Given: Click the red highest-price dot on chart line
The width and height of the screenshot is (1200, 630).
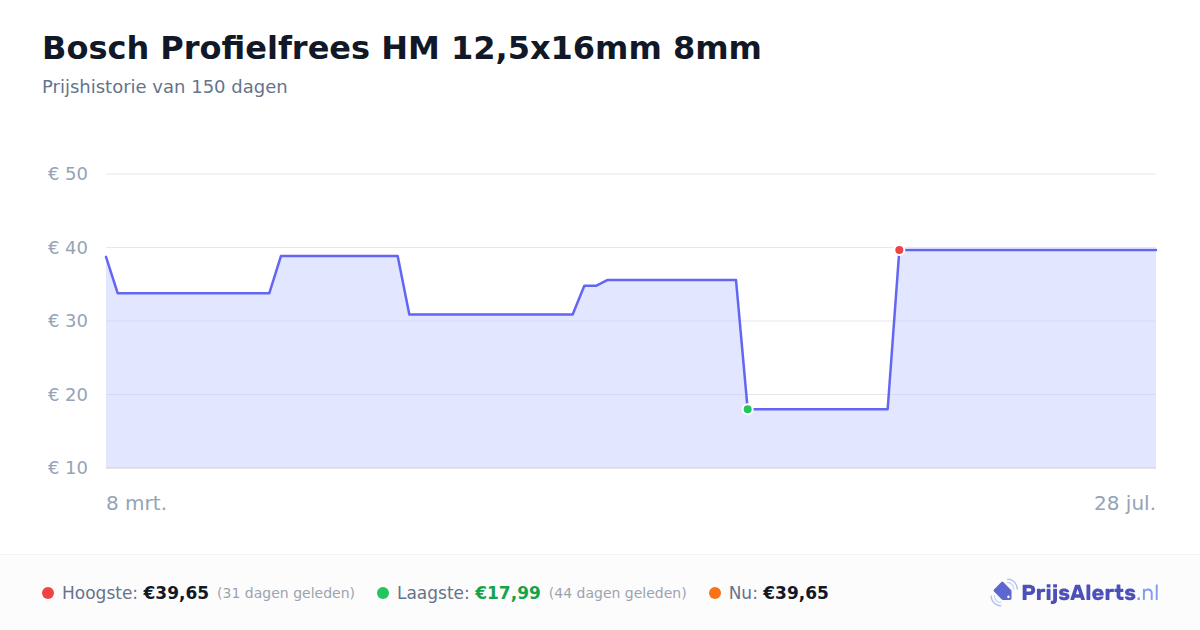Looking at the screenshot, I should point(899,250).
